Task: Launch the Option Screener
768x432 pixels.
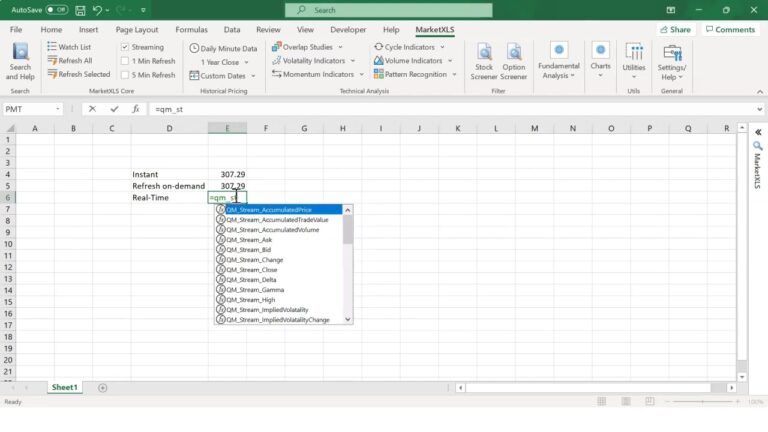Action: (513, 62)
